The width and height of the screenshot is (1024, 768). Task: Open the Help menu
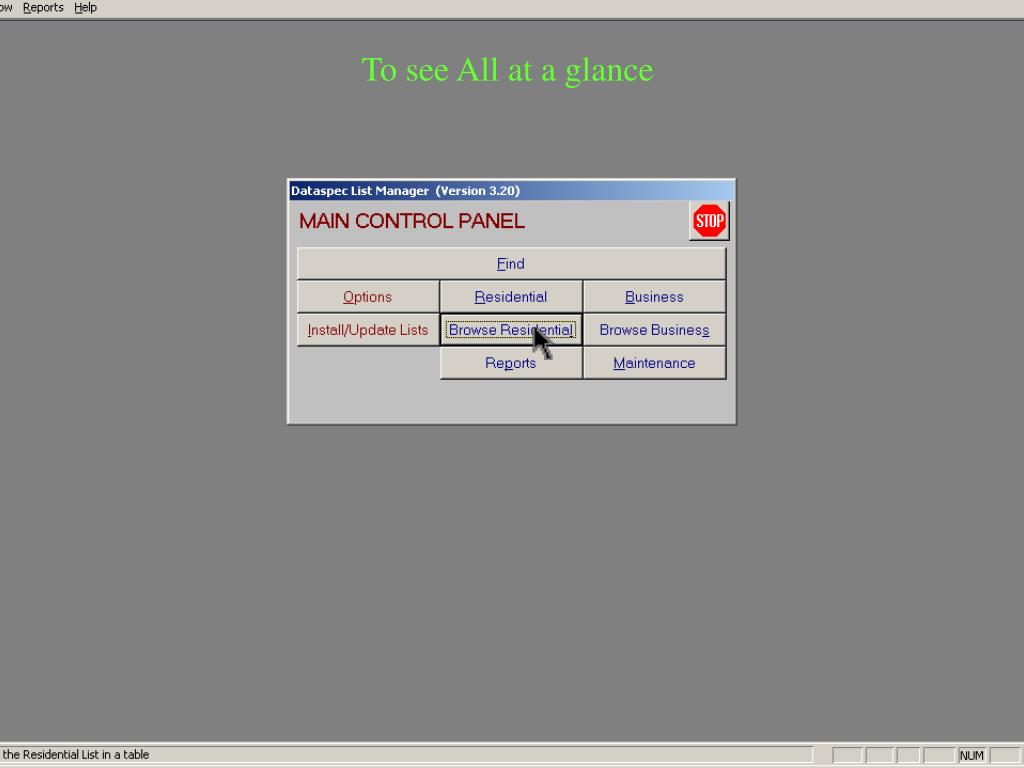click(x=85, y=8)
